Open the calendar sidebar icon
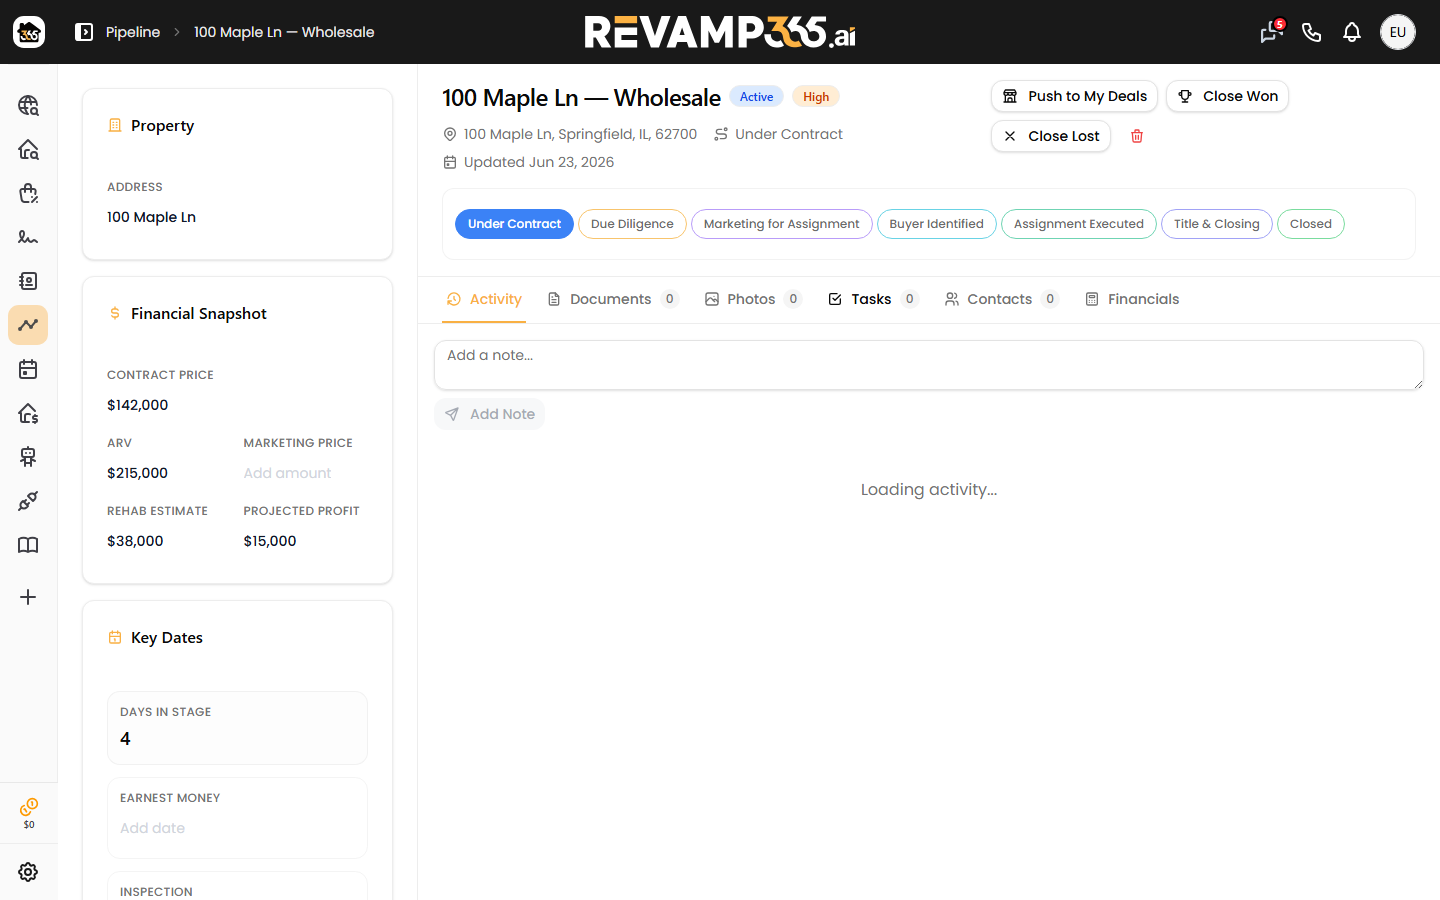 (x=28, y=369)
